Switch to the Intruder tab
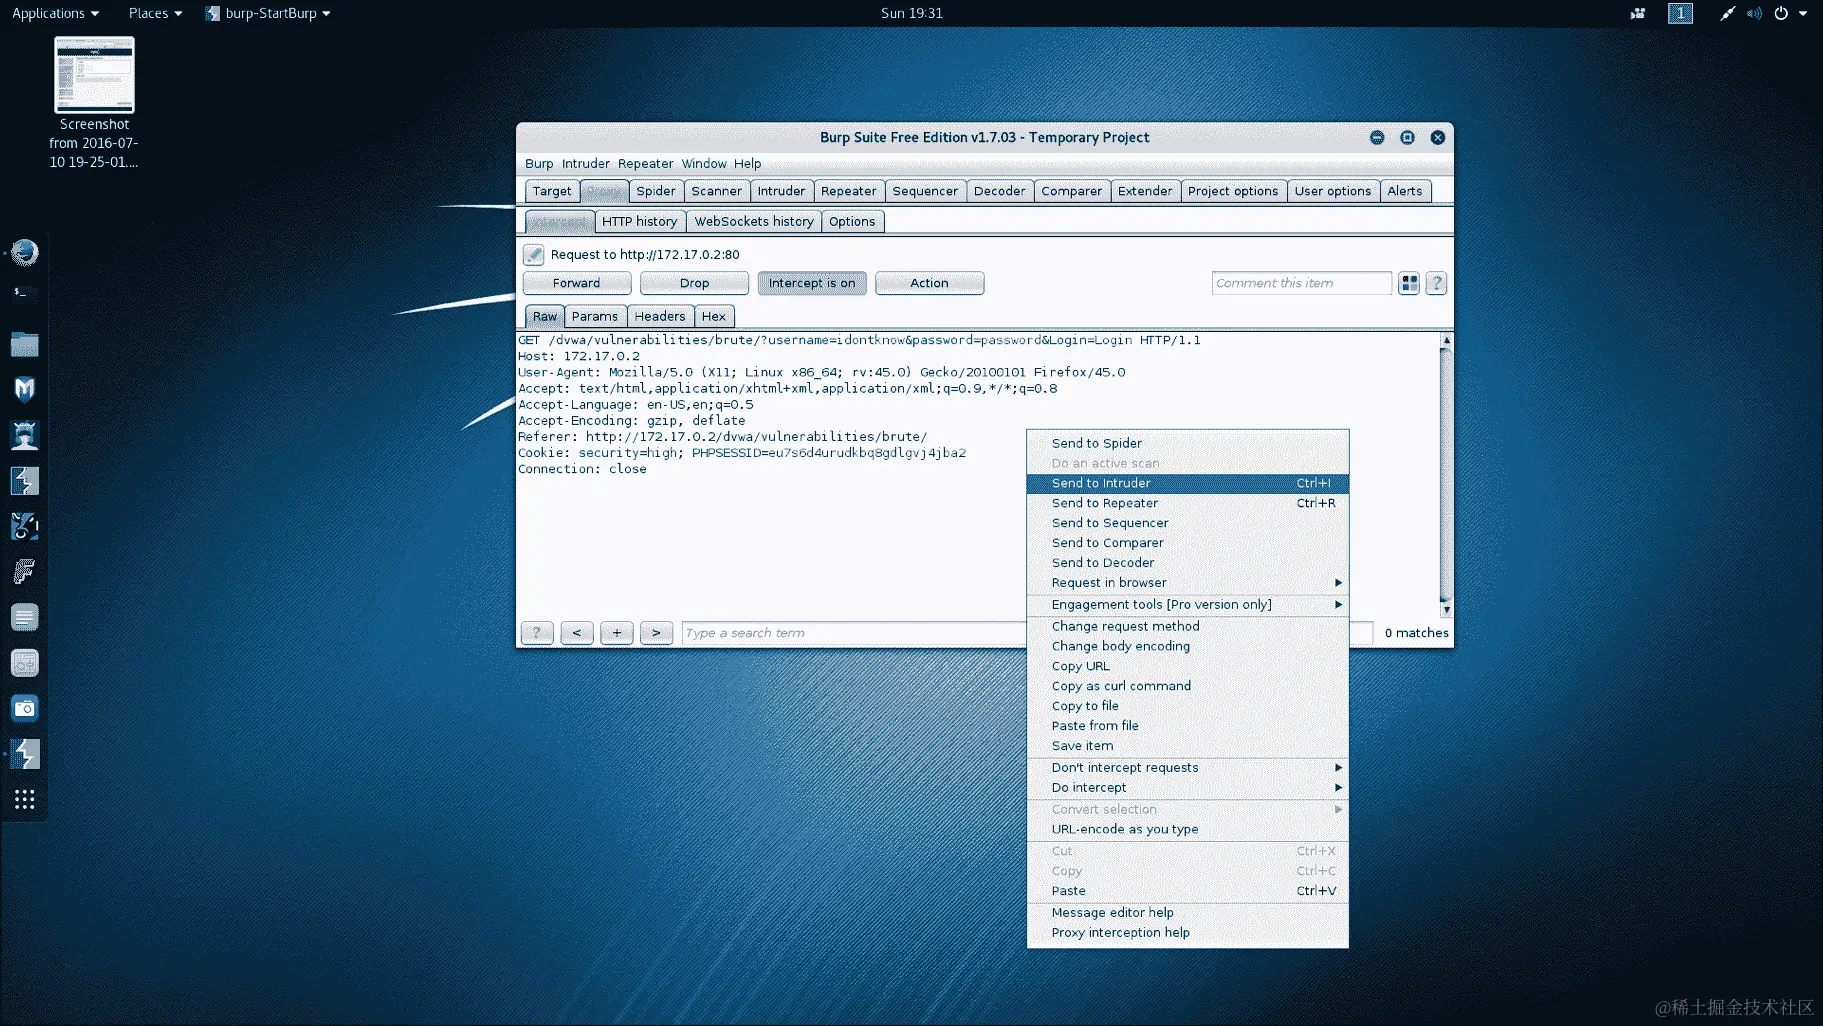 781,191
